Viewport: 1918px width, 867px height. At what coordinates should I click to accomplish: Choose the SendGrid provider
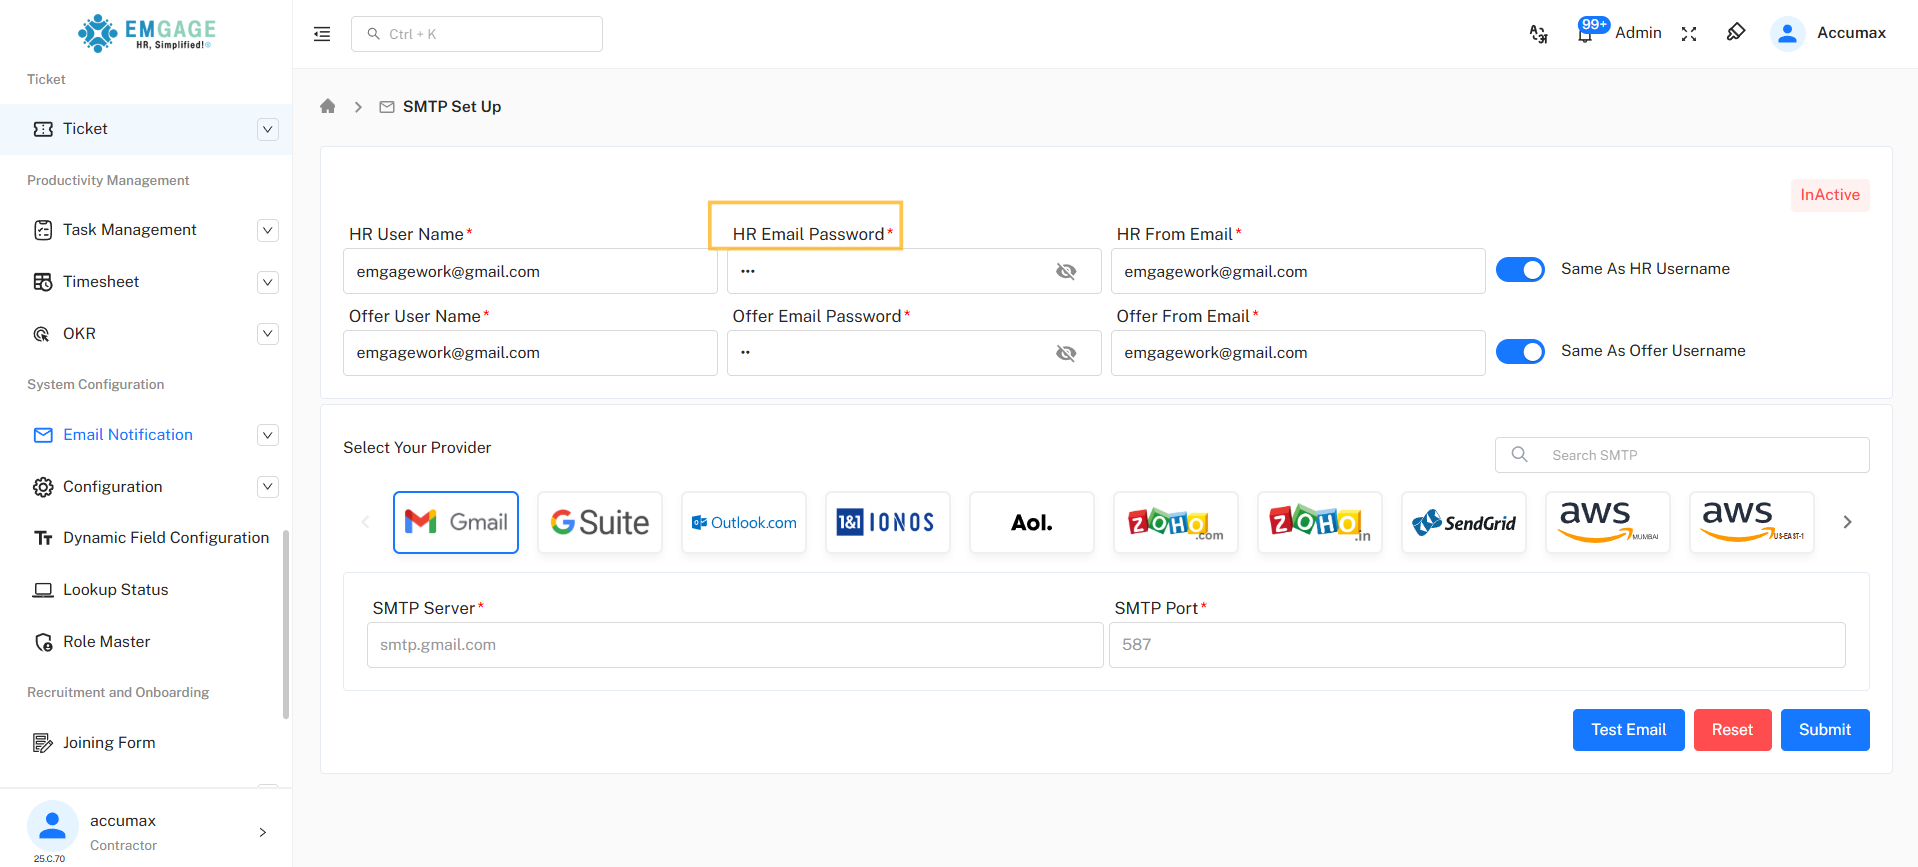pyautogui.click(x=1464, y=522)
